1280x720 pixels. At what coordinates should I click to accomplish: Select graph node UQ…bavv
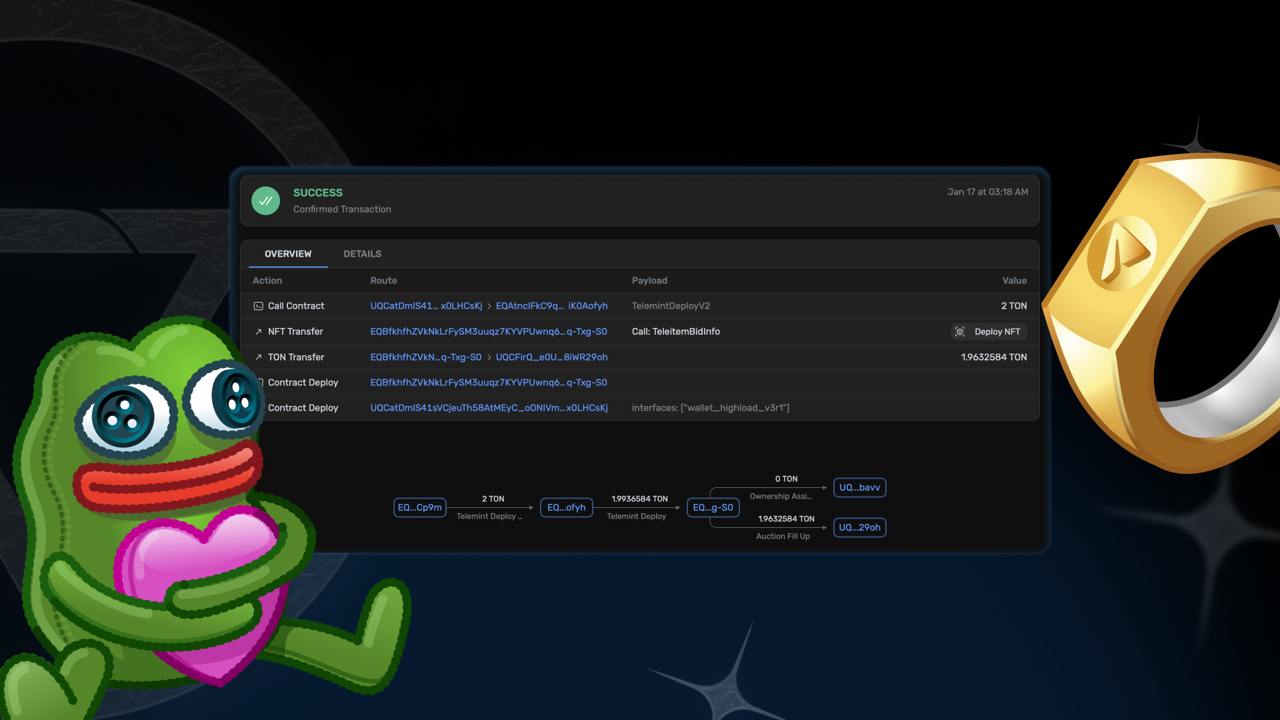click(860, 487)
